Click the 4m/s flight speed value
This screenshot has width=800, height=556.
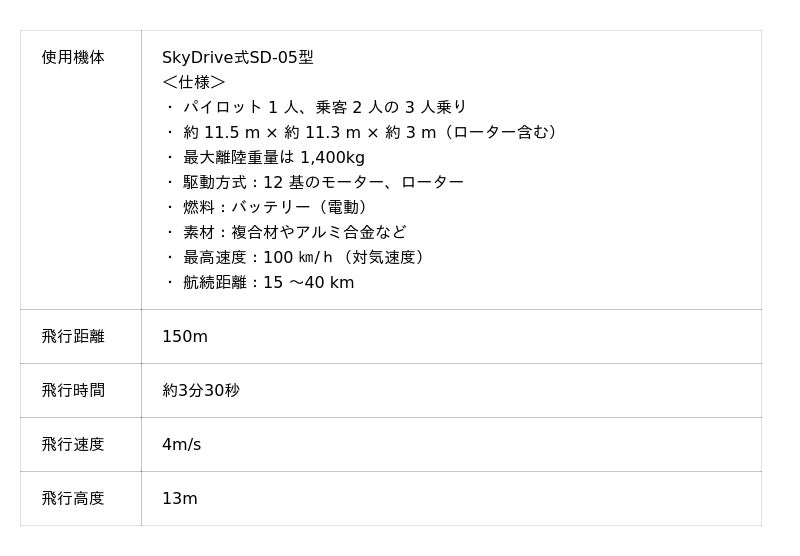coord(181,445)
